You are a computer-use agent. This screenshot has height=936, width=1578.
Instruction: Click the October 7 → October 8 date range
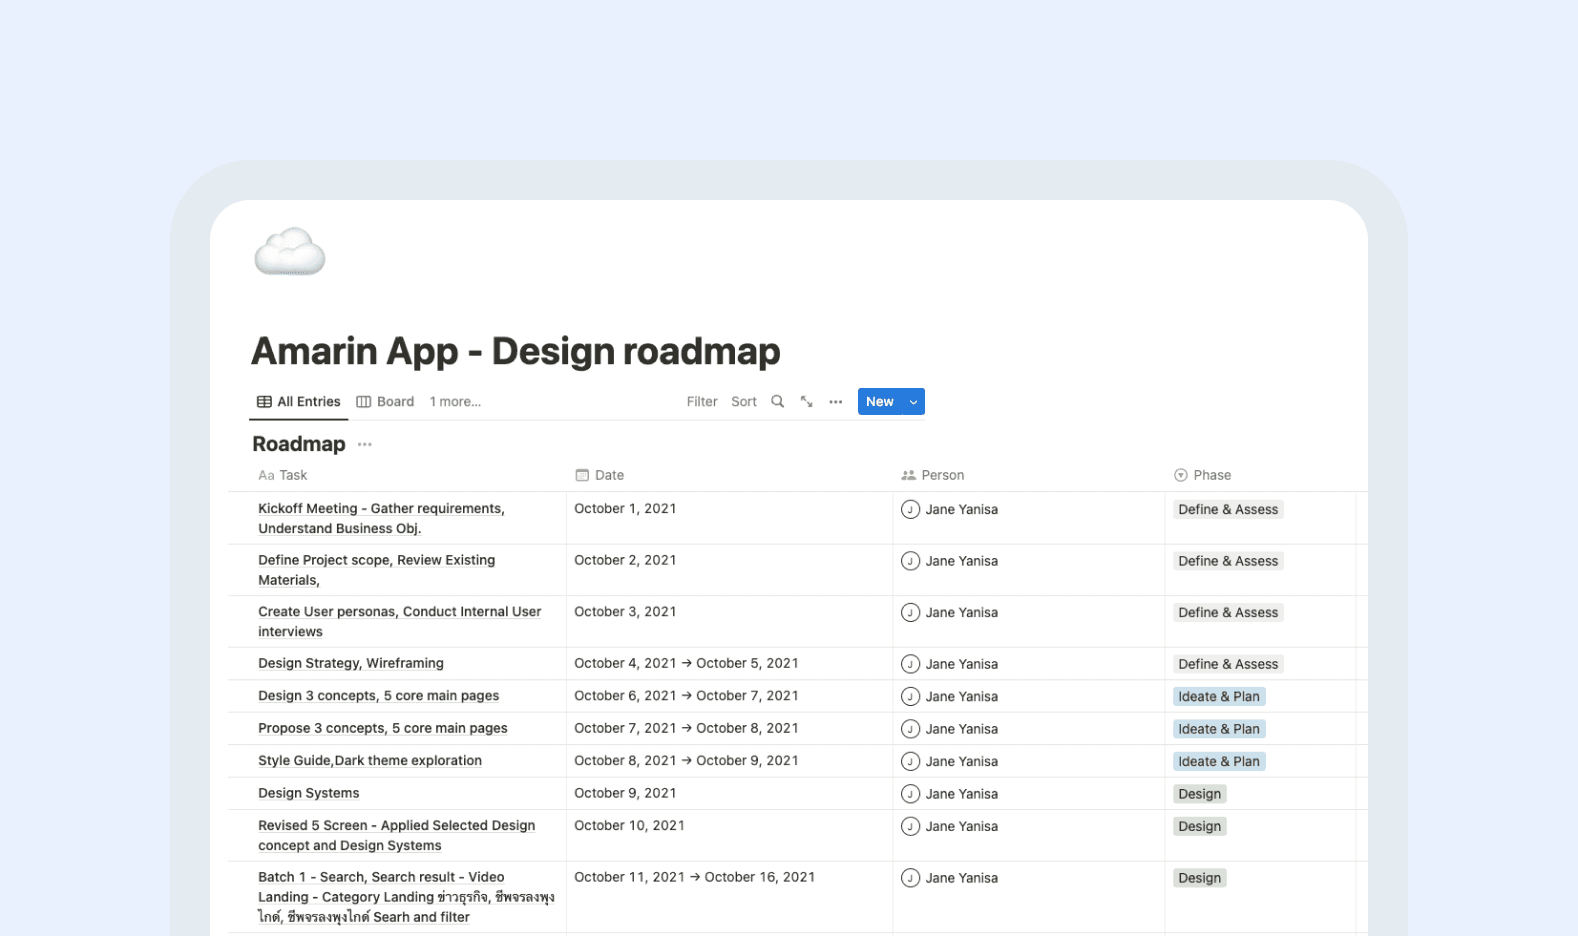pyautogui.click(x=686, y=728)
